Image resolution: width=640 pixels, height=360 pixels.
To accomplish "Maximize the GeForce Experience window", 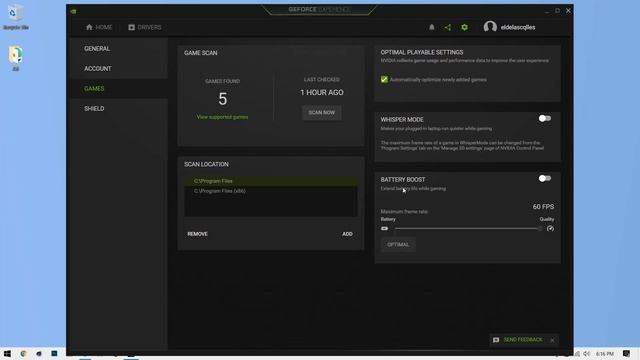I will 557,11.
